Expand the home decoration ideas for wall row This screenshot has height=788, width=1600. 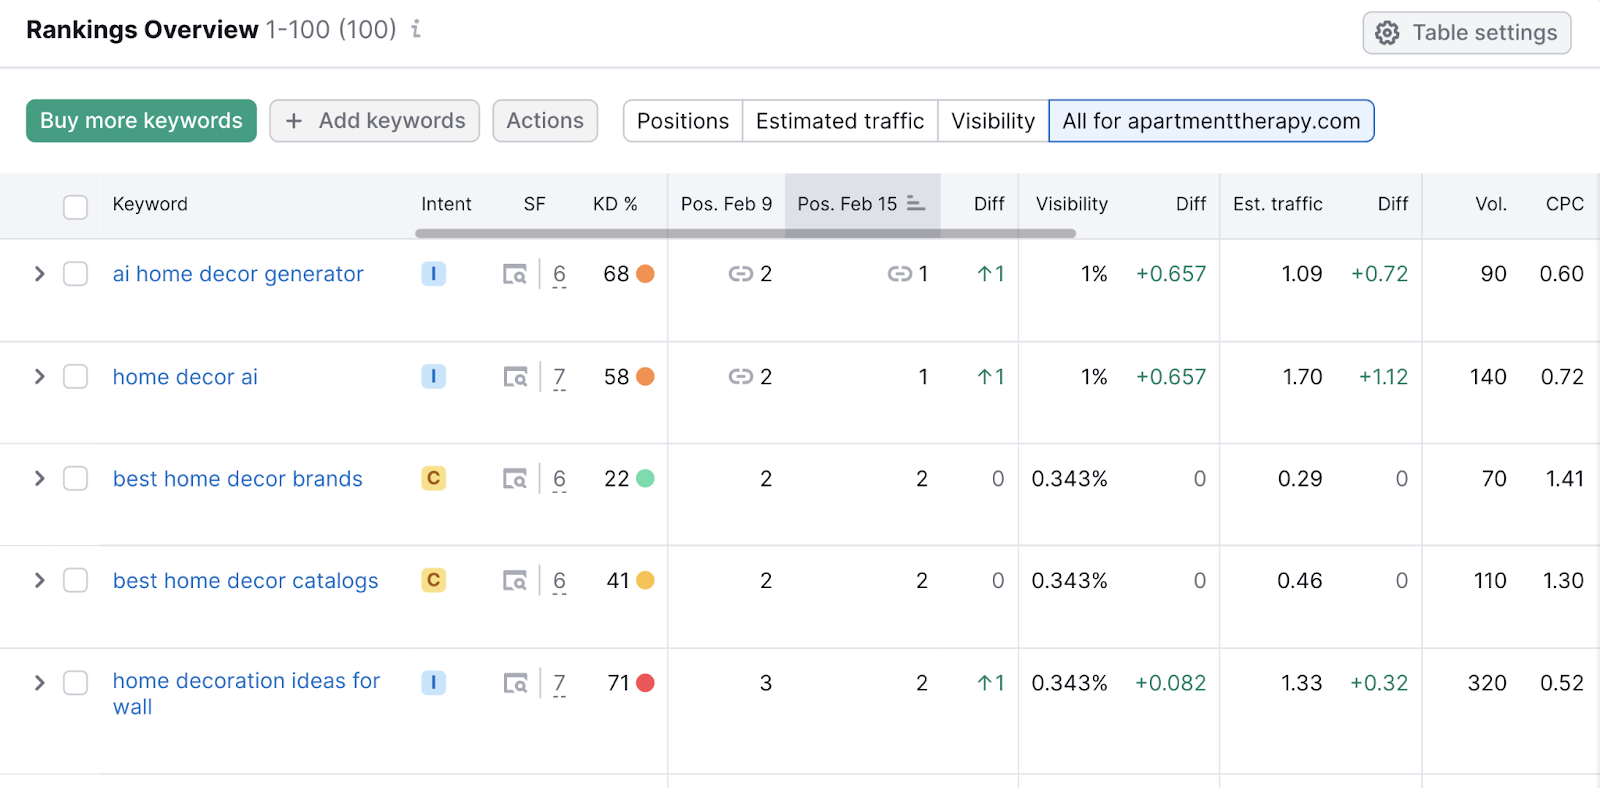[x=39, y=683]
